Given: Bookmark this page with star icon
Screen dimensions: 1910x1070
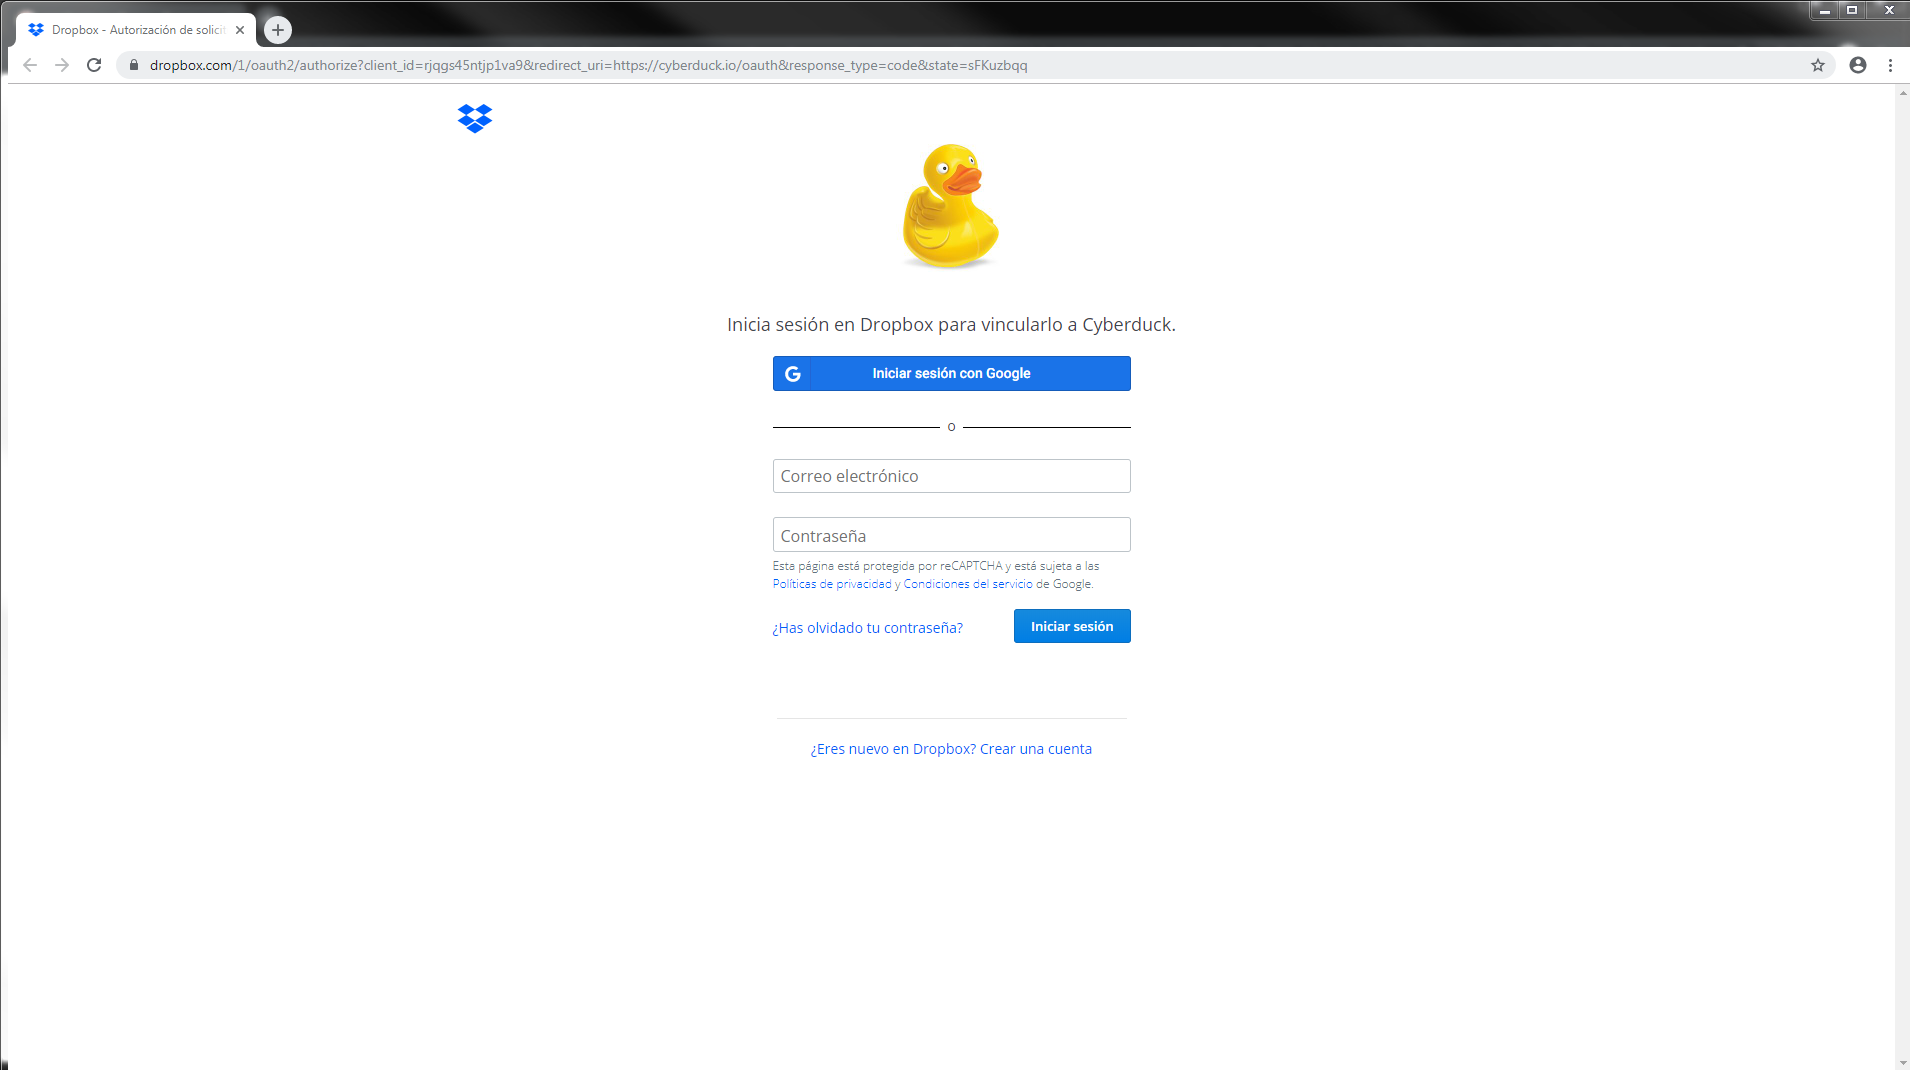Looking at the screenshot, I should (1818, 65).
